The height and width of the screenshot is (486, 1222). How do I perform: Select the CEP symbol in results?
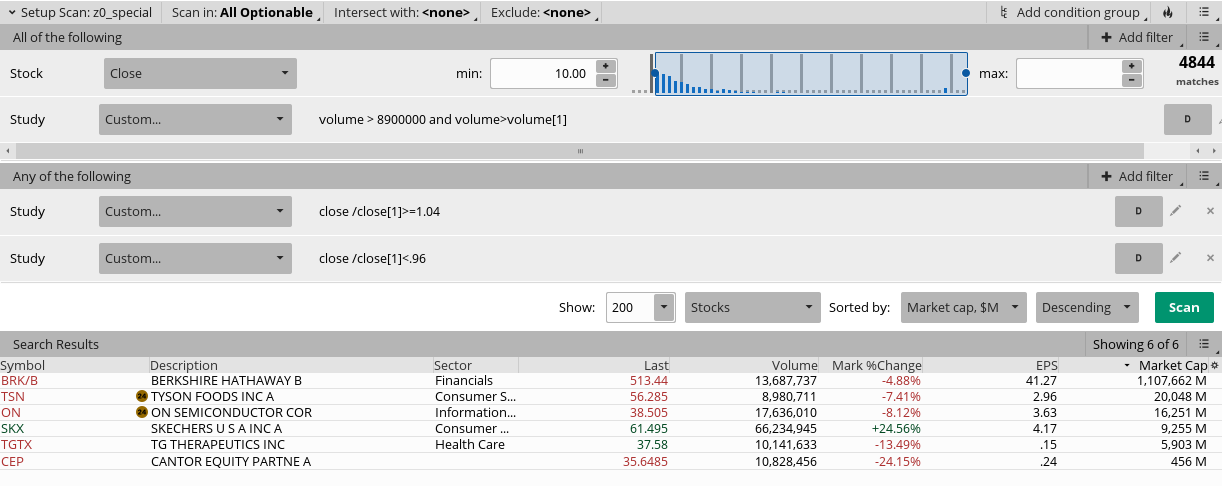[12, 461]
